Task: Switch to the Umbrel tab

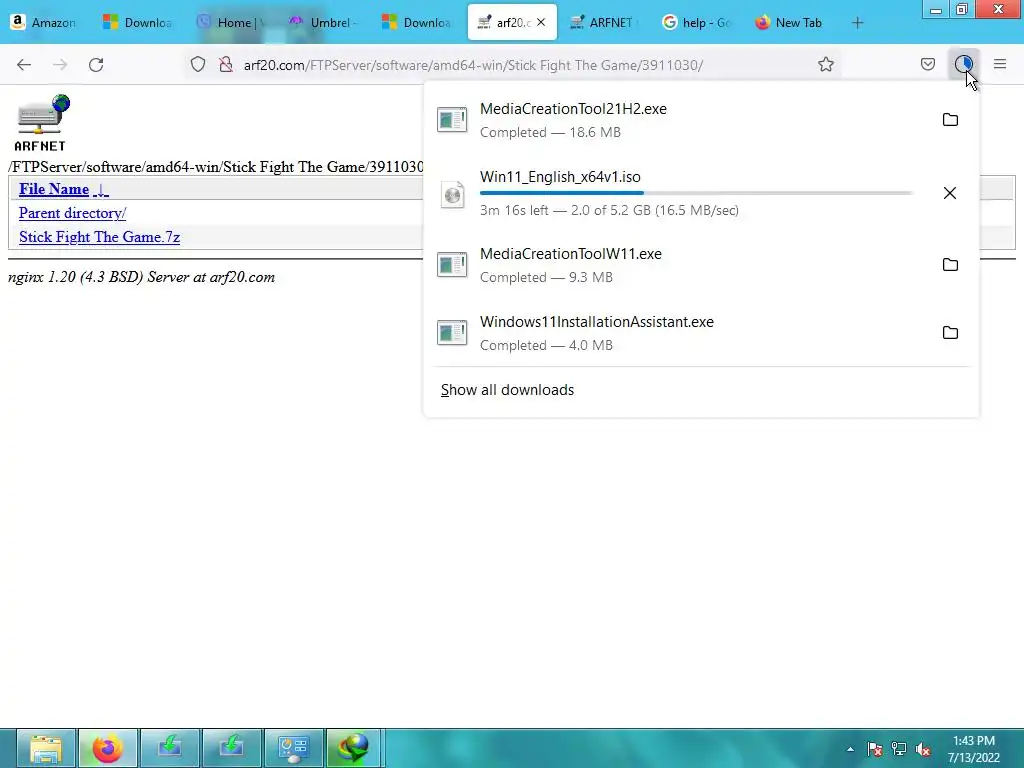Action: point(325,22)
